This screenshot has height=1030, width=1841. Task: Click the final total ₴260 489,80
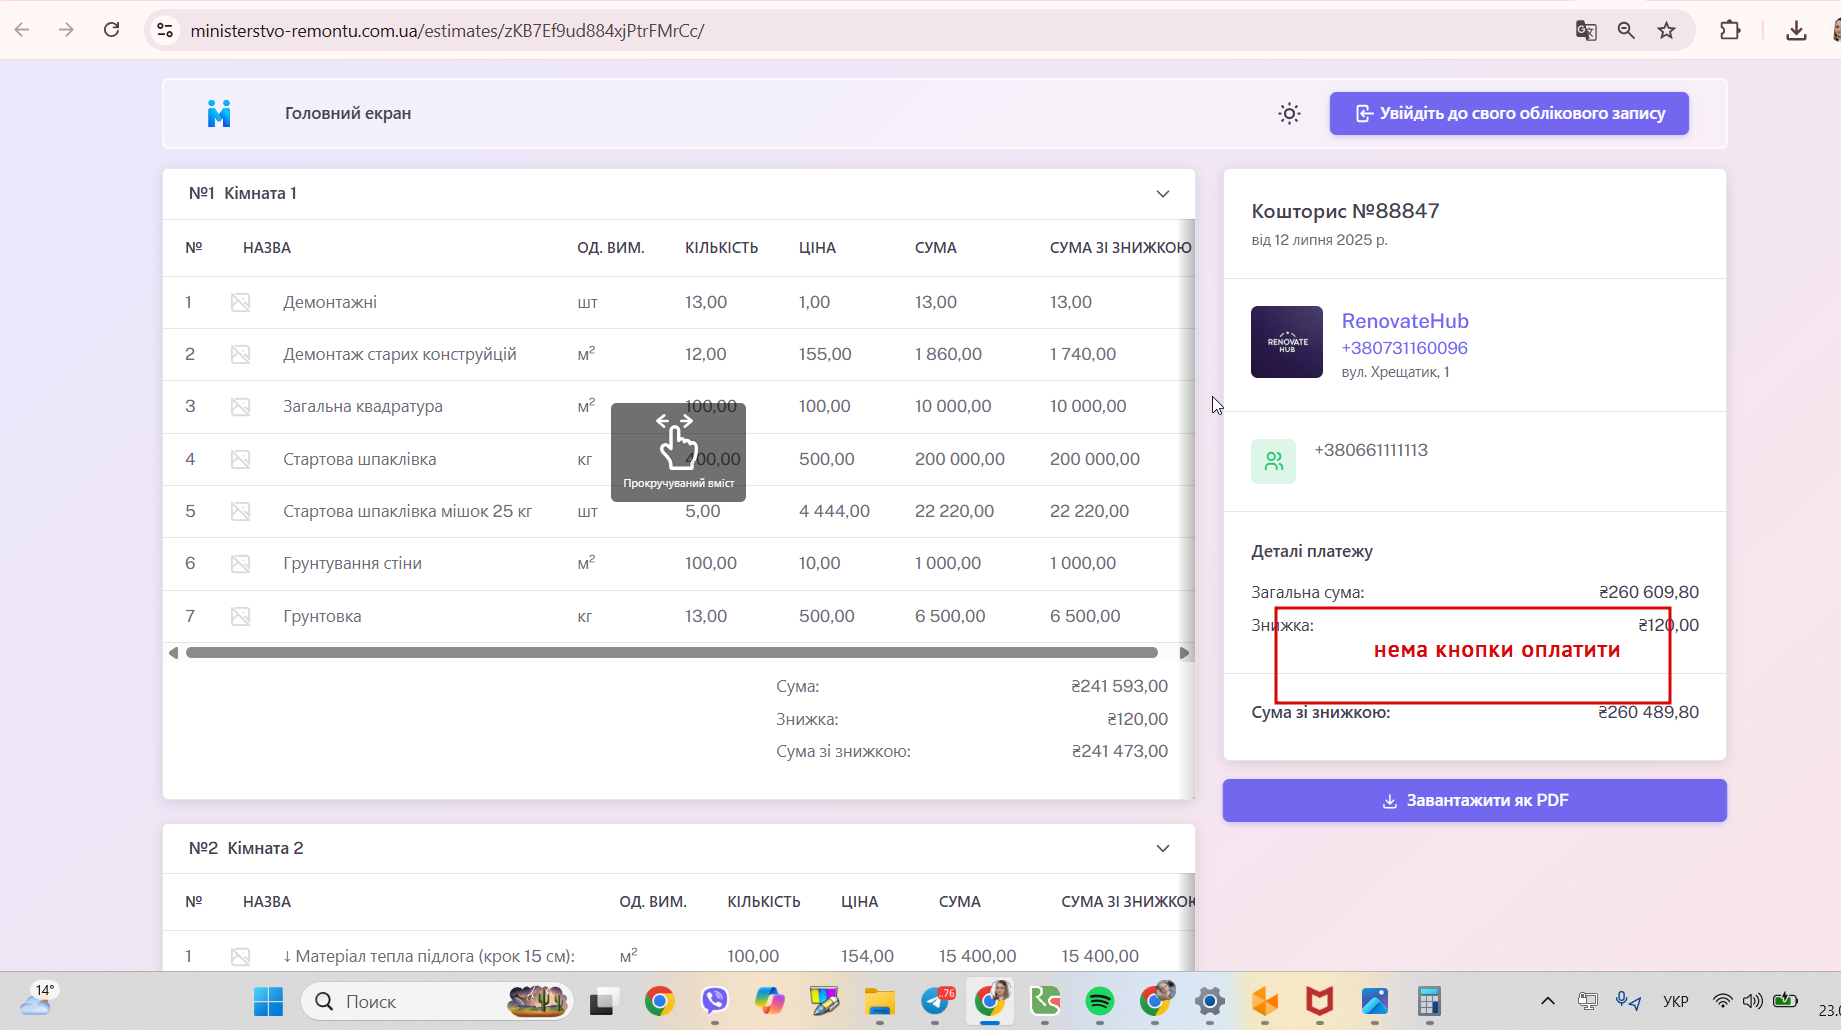pyautogui.click(x=1648, y=712)
